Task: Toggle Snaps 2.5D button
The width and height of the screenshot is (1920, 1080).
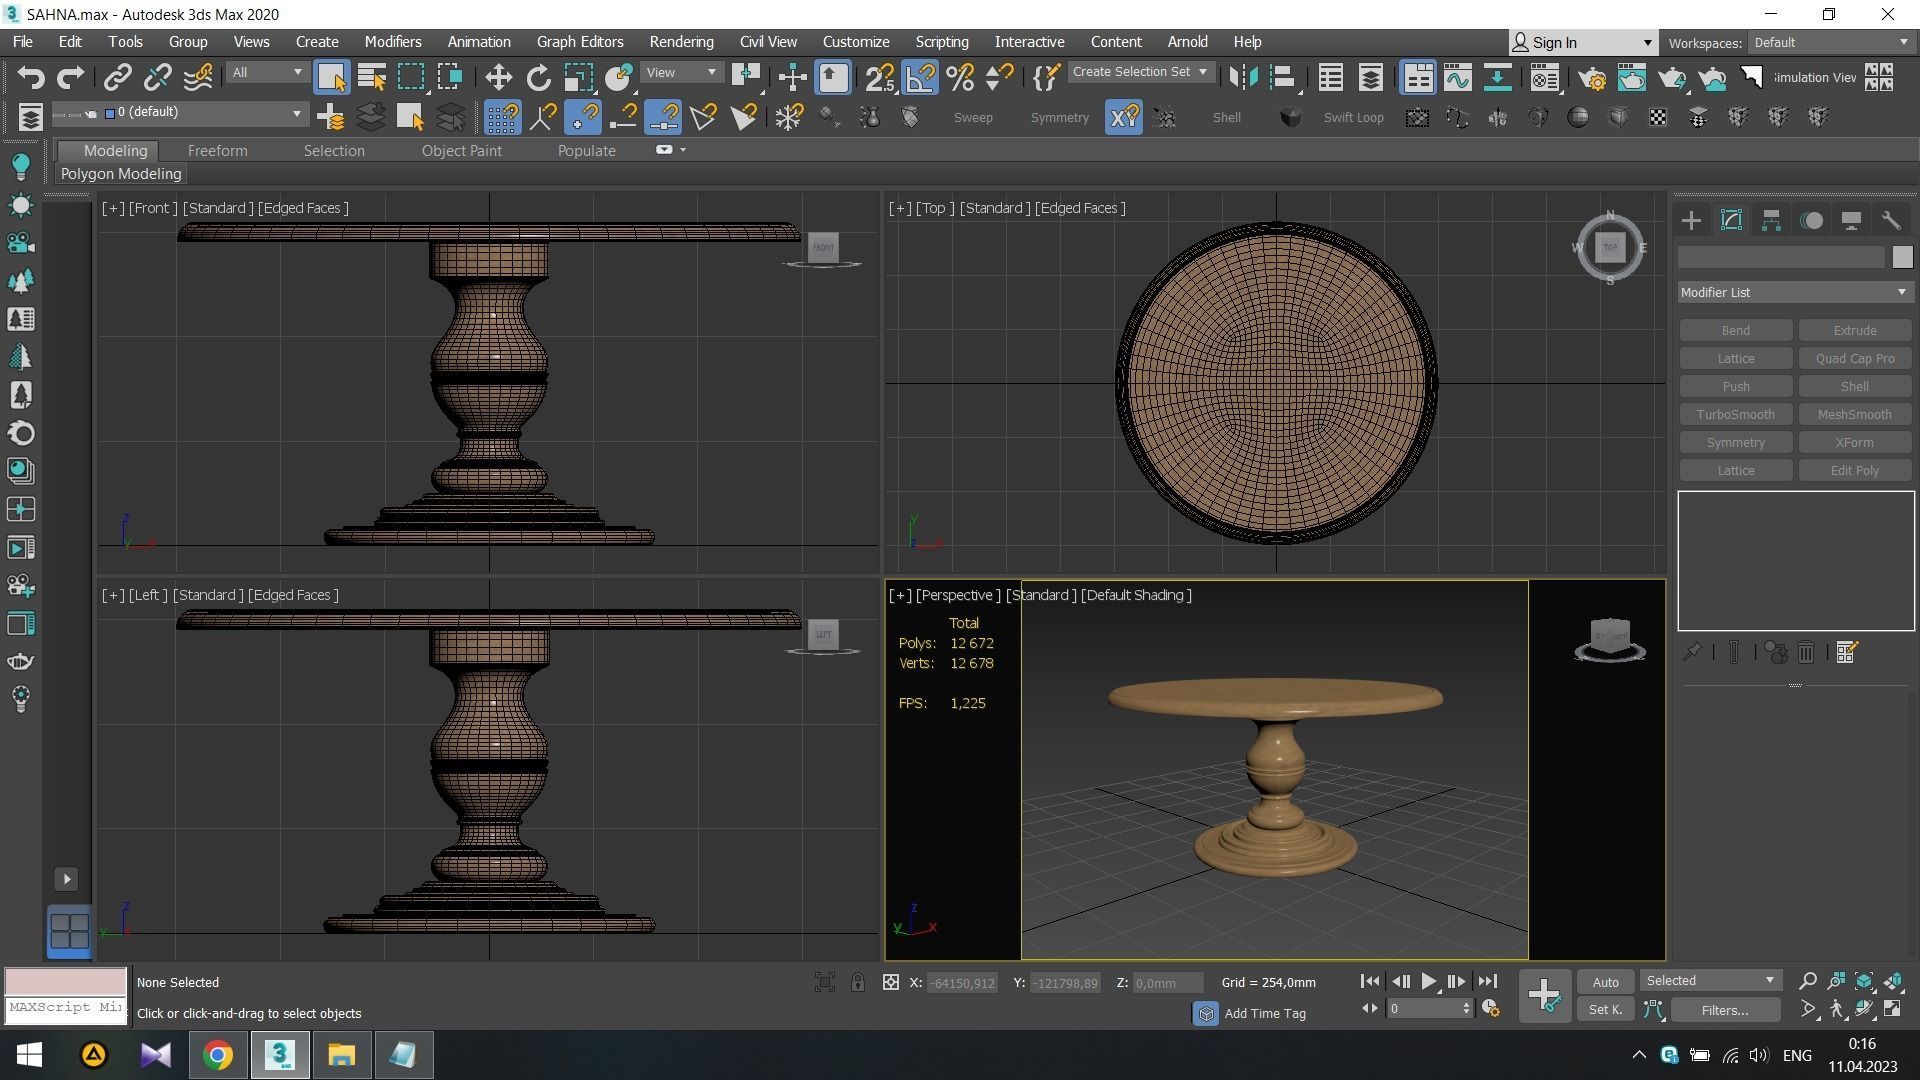Action: coord(879,78)
